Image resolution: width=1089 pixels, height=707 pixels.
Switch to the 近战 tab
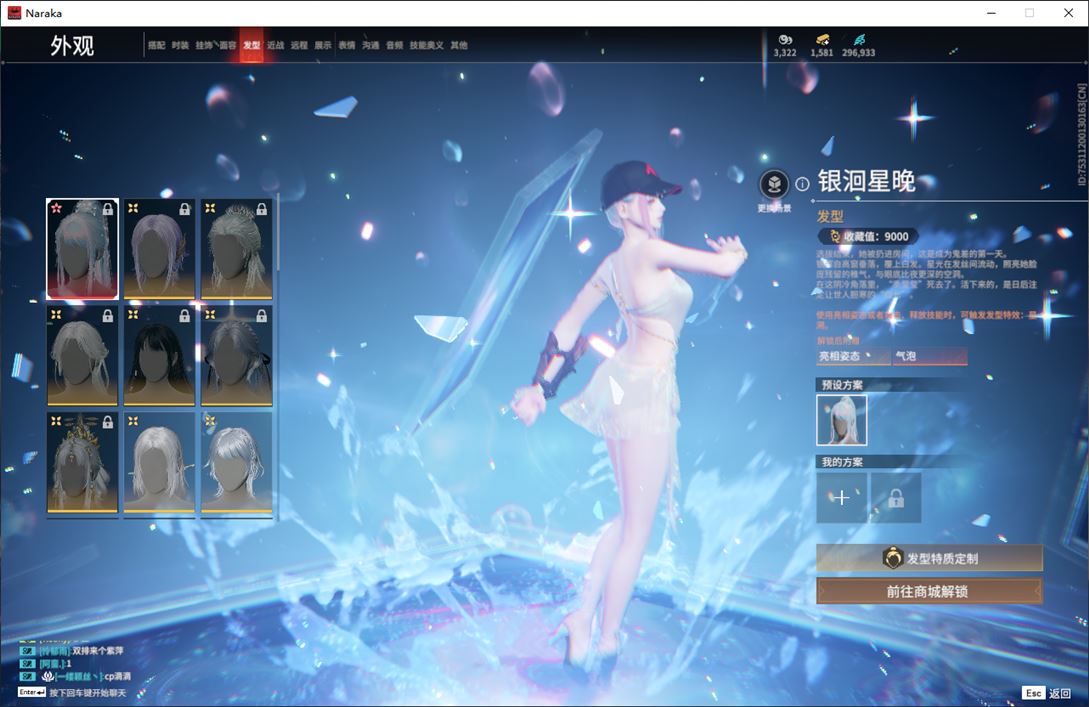(x=276, y=45)
